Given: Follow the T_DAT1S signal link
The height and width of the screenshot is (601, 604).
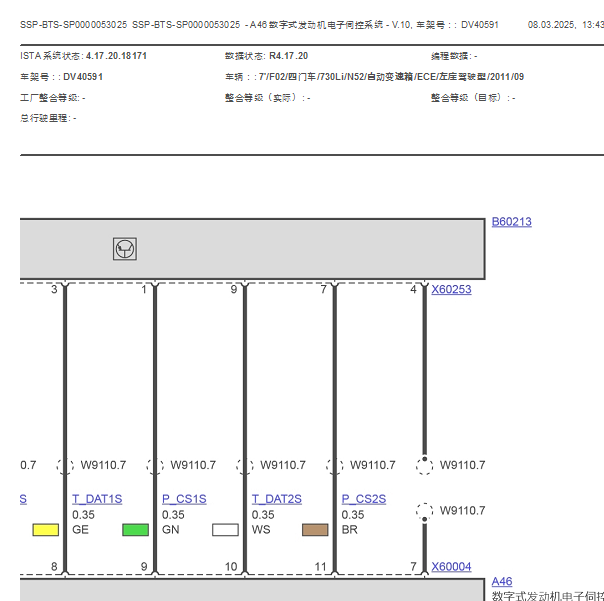Looking at the screenshot, I should [97, 499].
